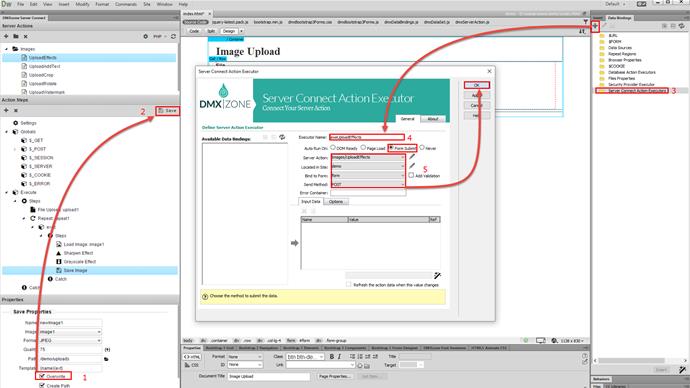Enable the Add Validation checkbox

[411, 175]
